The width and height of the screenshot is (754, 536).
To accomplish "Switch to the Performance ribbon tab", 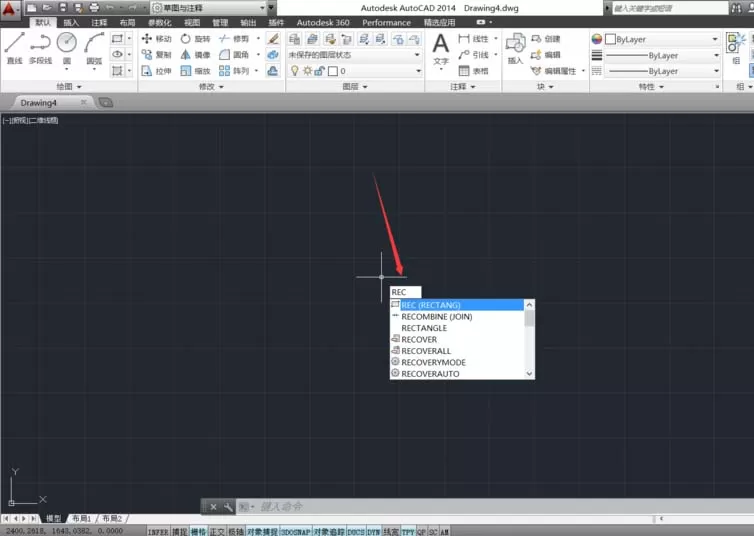I will 386,23.
